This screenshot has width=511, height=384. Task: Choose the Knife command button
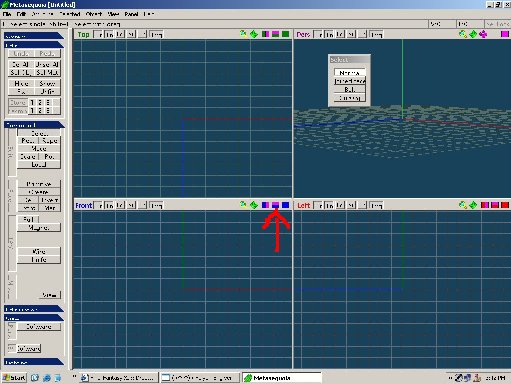point(39,260)
